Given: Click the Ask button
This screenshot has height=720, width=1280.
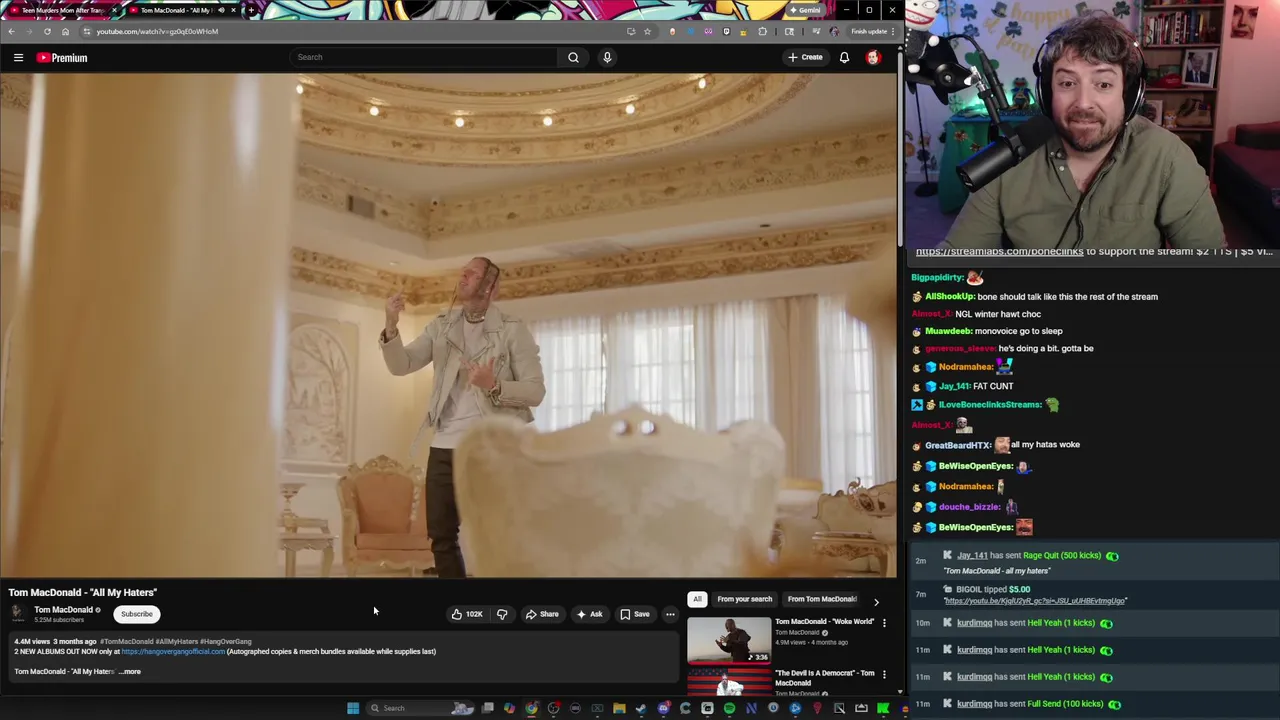Looking at the screenshot, I should coord(589,614).
